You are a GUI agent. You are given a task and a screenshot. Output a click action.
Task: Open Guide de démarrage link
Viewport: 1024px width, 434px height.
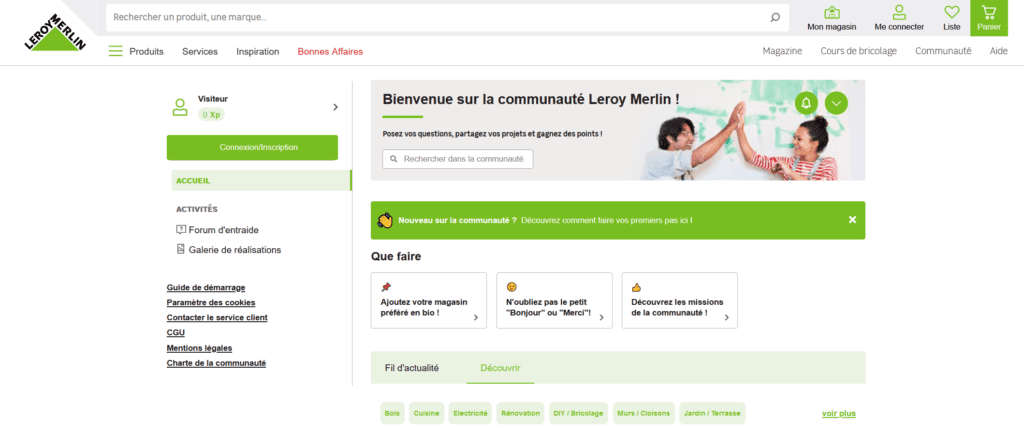(x=206, y=287)
